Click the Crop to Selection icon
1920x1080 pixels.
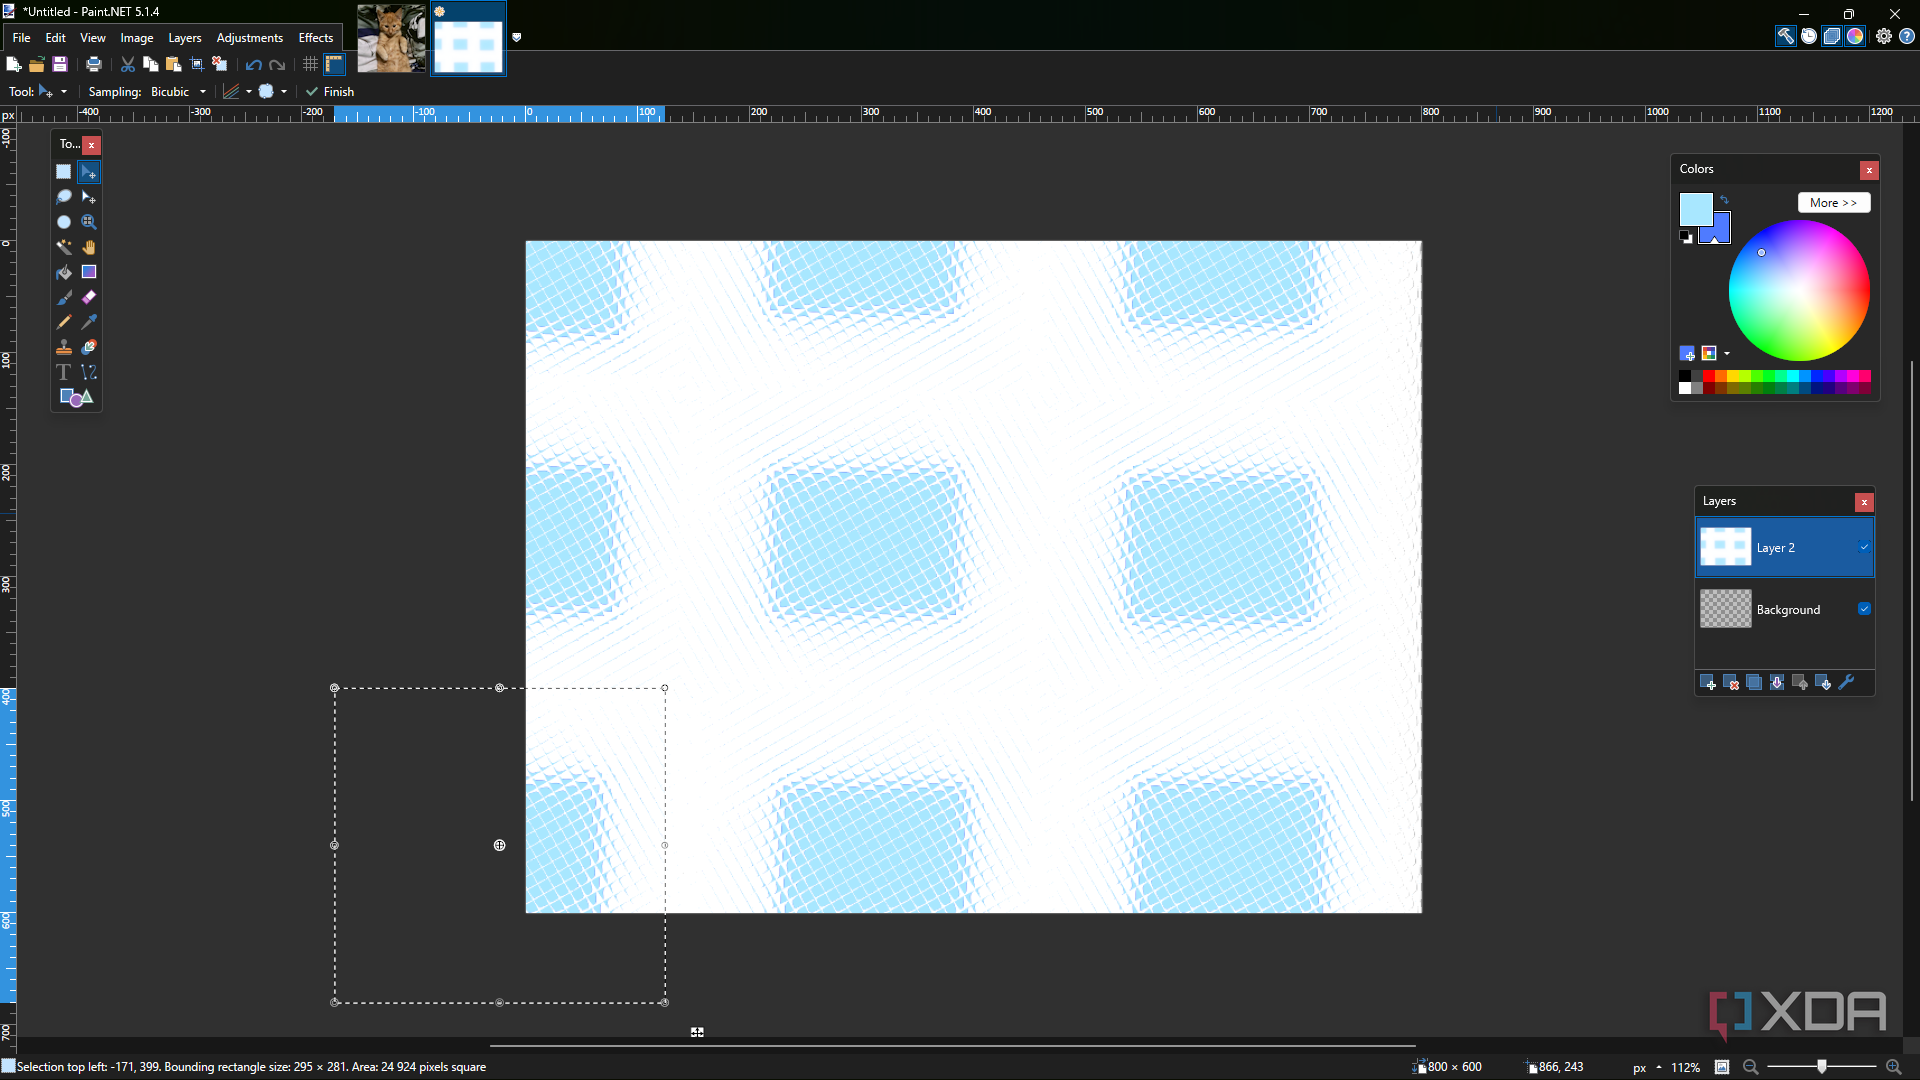coord(197,64)
